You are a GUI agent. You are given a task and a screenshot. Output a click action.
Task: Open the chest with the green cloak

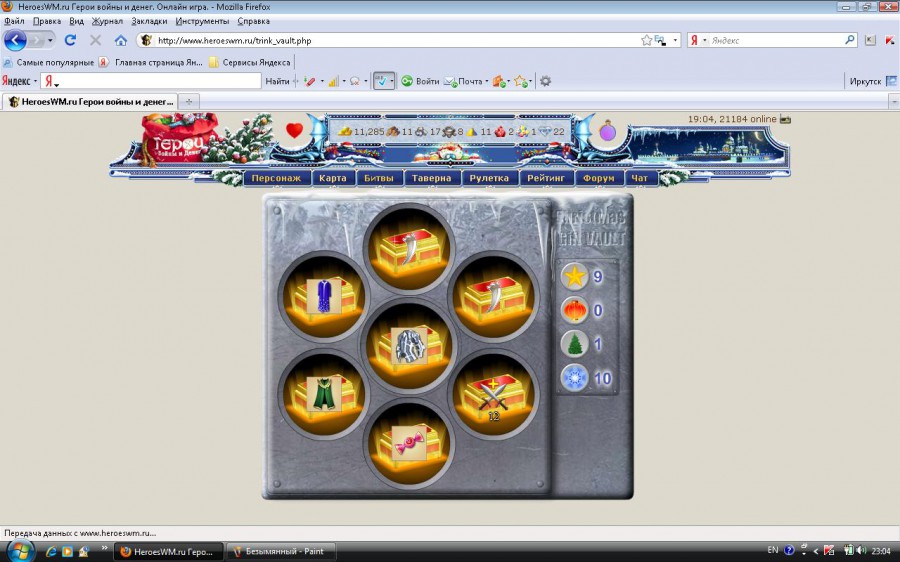point(324,393)
